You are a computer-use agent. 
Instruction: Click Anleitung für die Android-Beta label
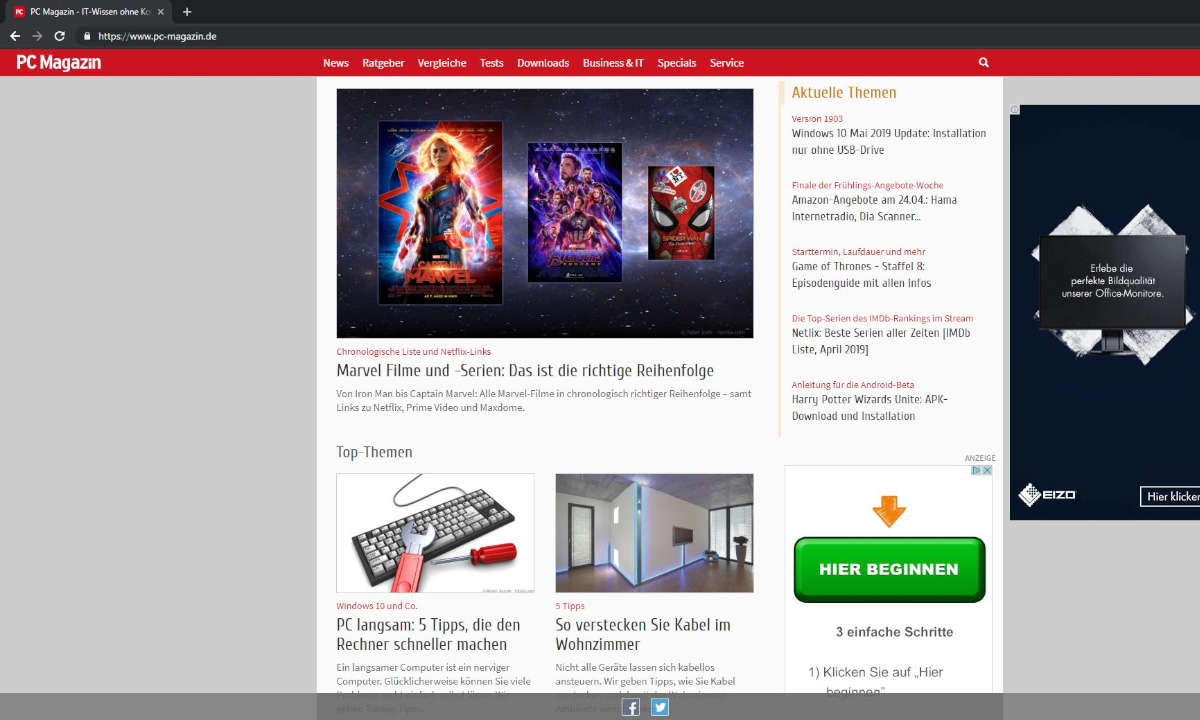coord(853,385)
